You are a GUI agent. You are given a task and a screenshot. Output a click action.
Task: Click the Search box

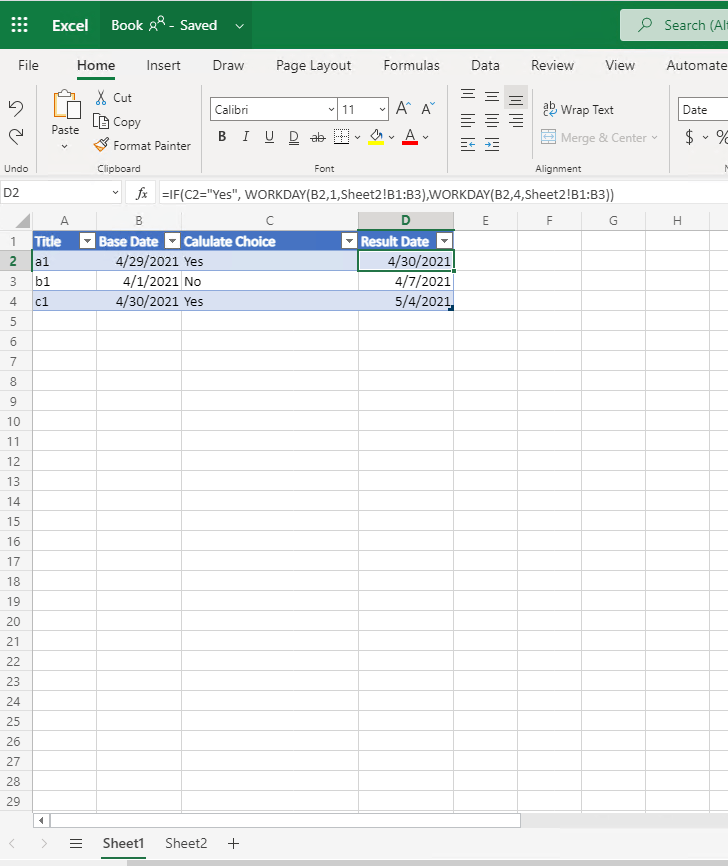click(674, 25)
